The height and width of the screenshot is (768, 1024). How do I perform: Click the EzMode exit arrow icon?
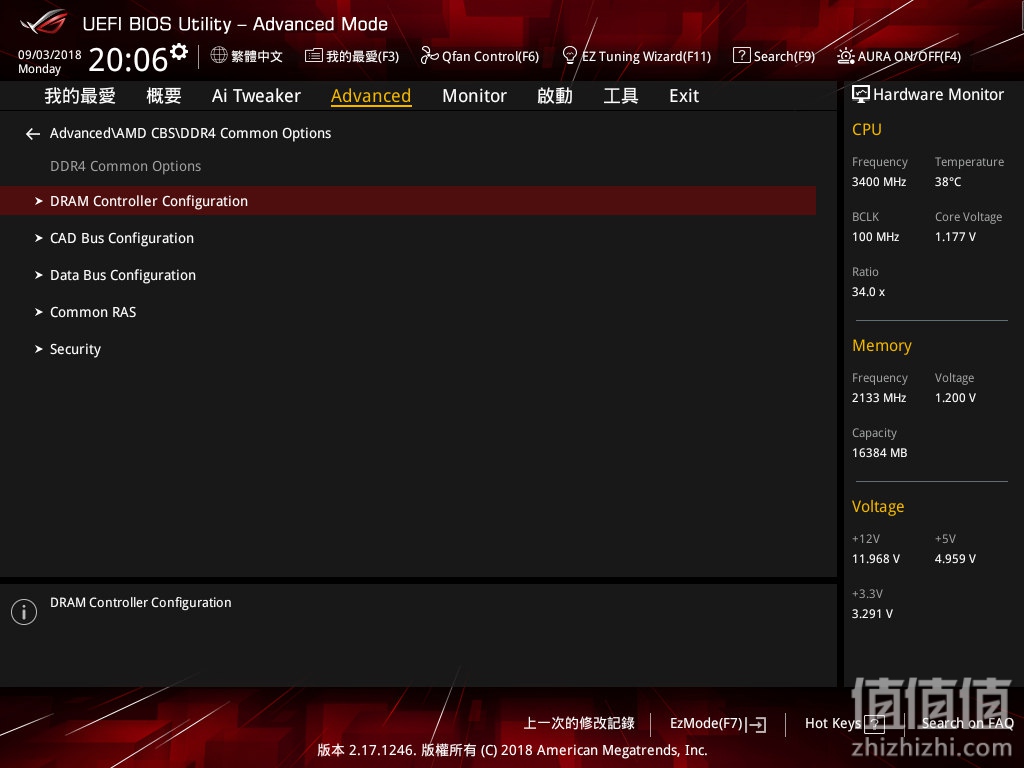point(756,724)
